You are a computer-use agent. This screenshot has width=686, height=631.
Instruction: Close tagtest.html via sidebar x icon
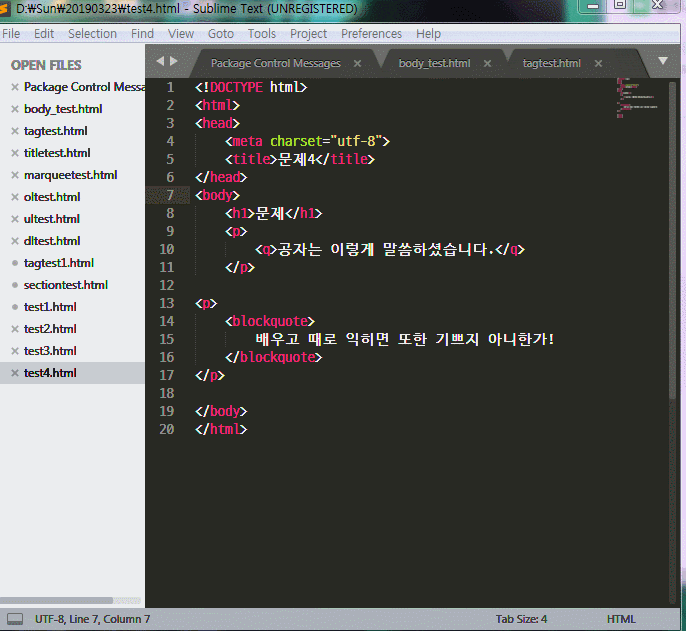click(15, 131)
